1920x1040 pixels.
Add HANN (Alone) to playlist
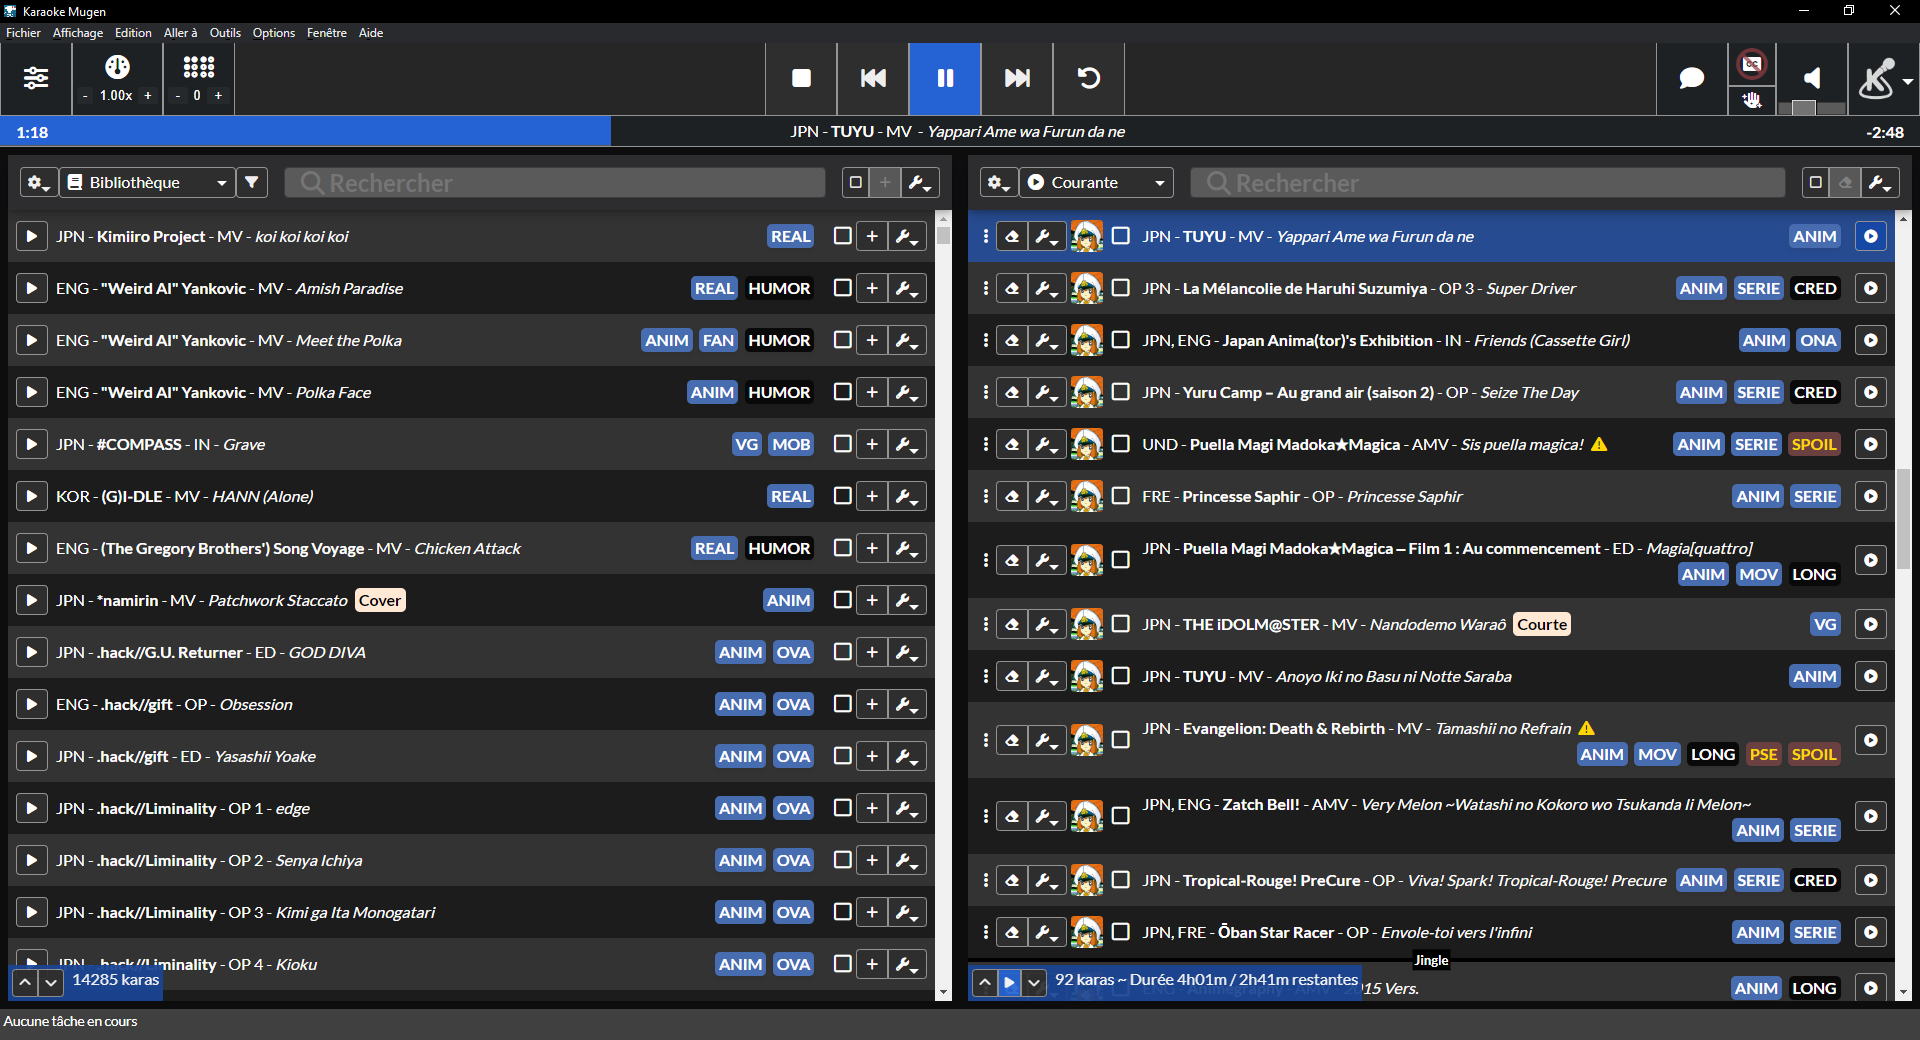tap(872, 497)
